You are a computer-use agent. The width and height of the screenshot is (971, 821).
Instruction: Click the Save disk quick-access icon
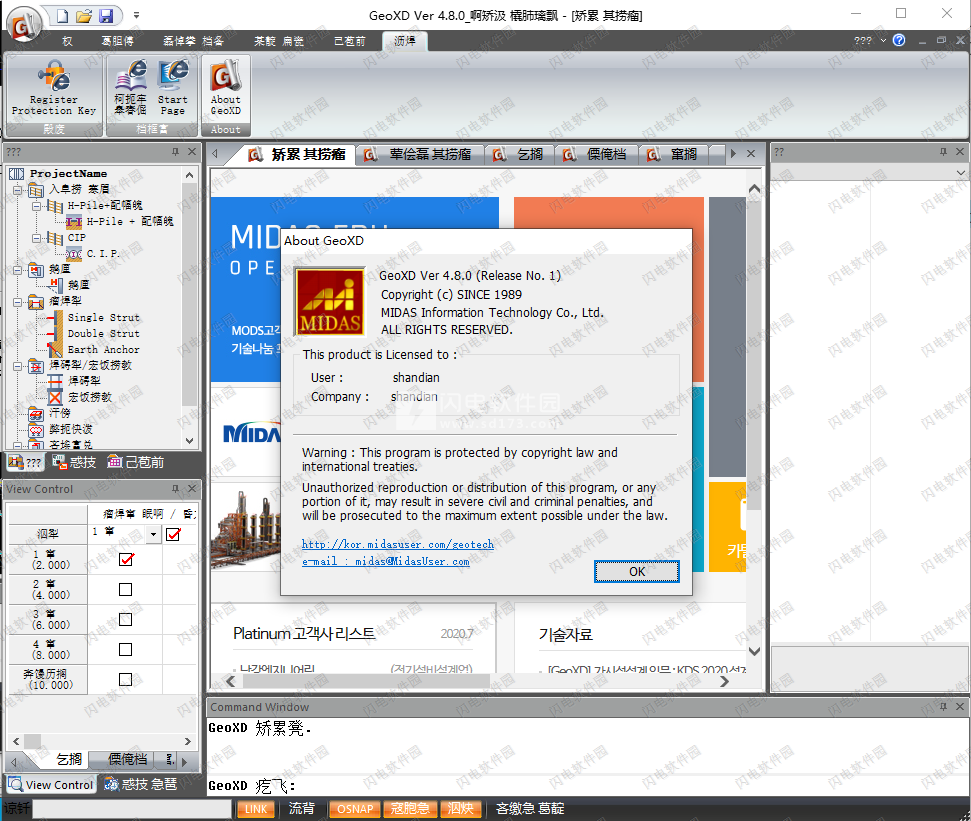tap(106, 15)
